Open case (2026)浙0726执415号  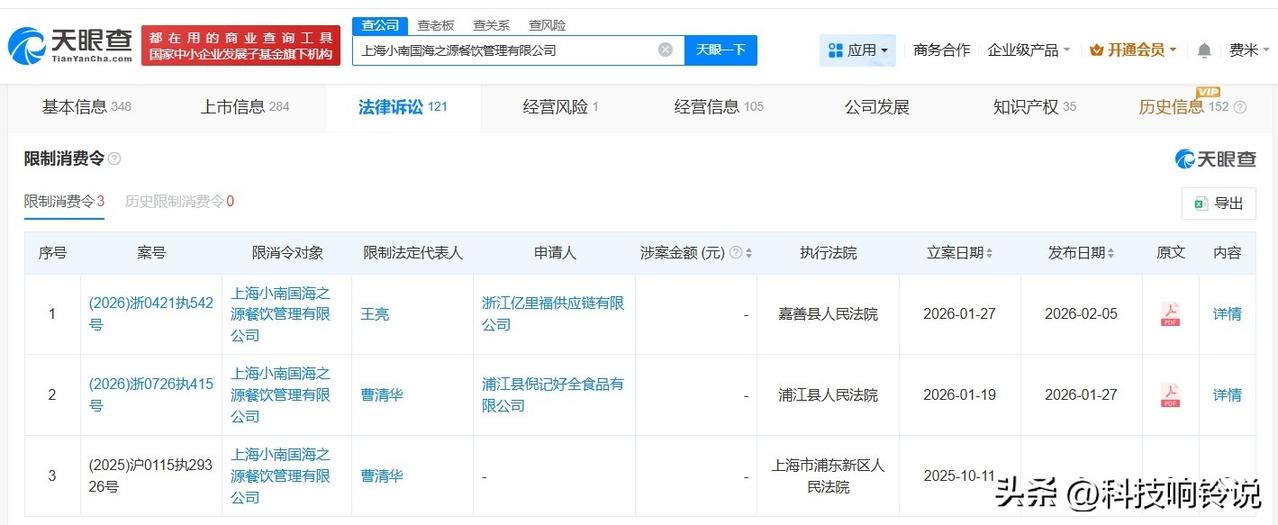tap(151, 395)
